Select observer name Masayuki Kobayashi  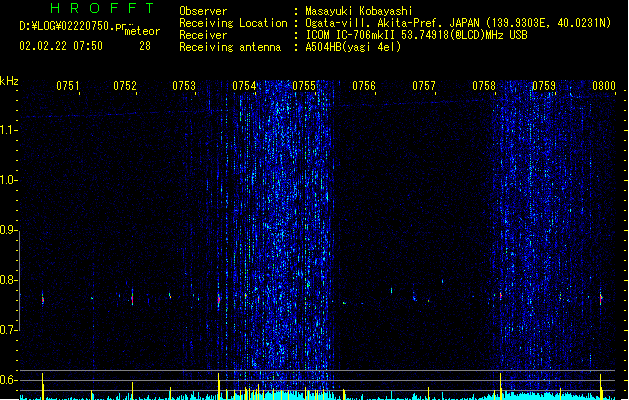359,11
